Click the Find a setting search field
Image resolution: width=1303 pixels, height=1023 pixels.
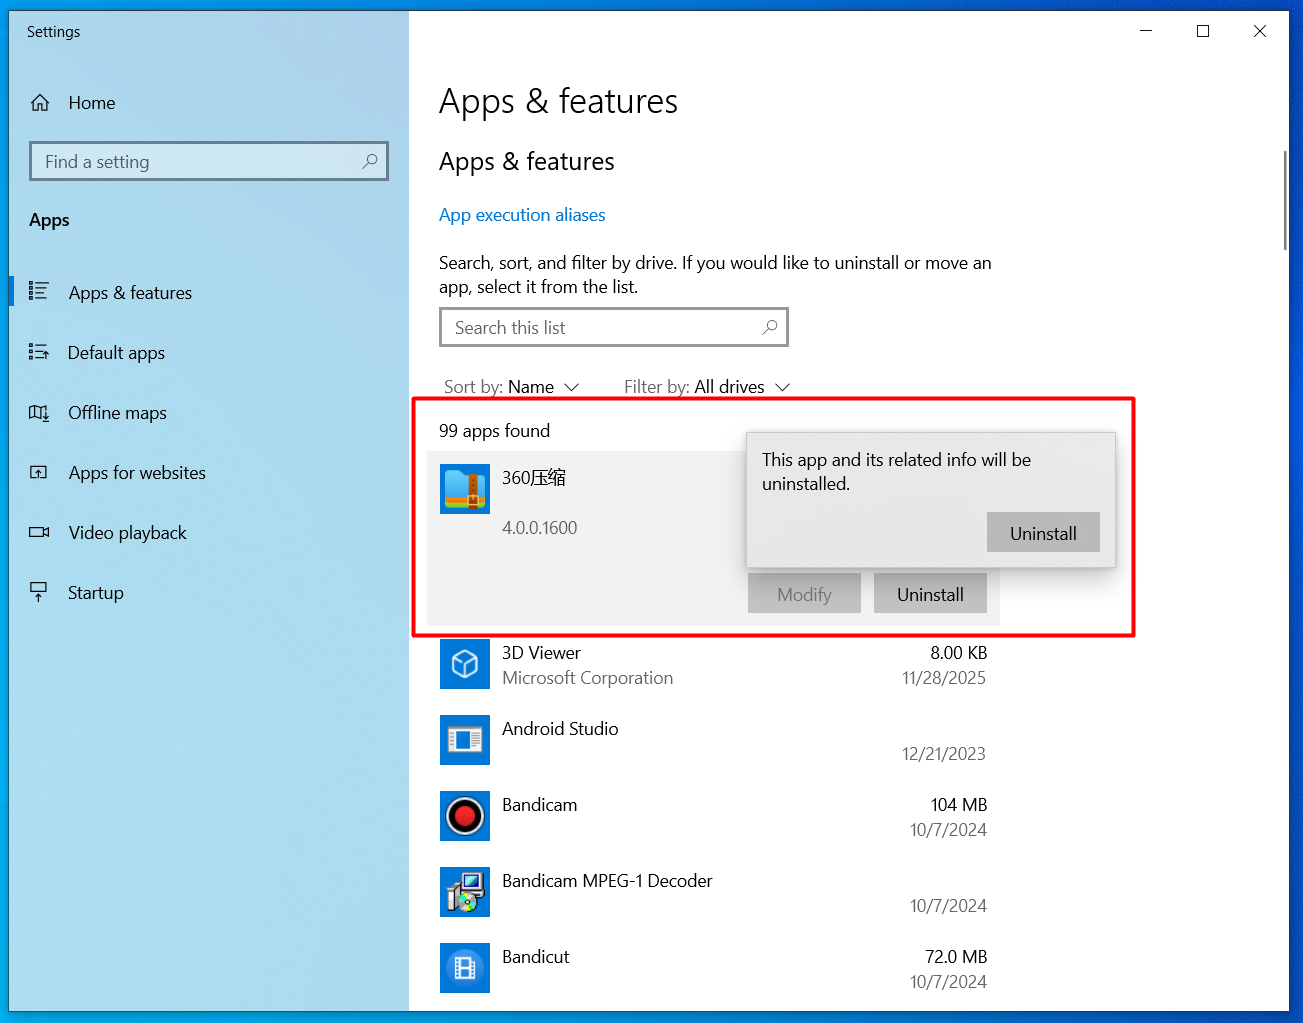pos(209,161)
